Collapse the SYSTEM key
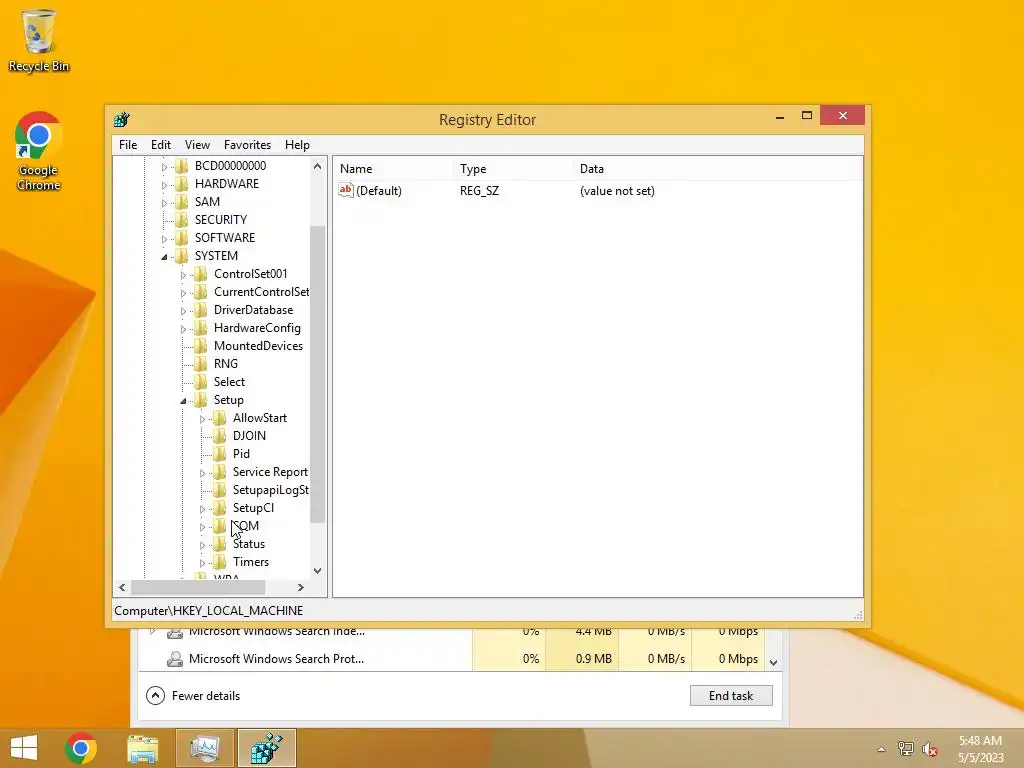Viewport: 1024px width, 768px height. 164,257
